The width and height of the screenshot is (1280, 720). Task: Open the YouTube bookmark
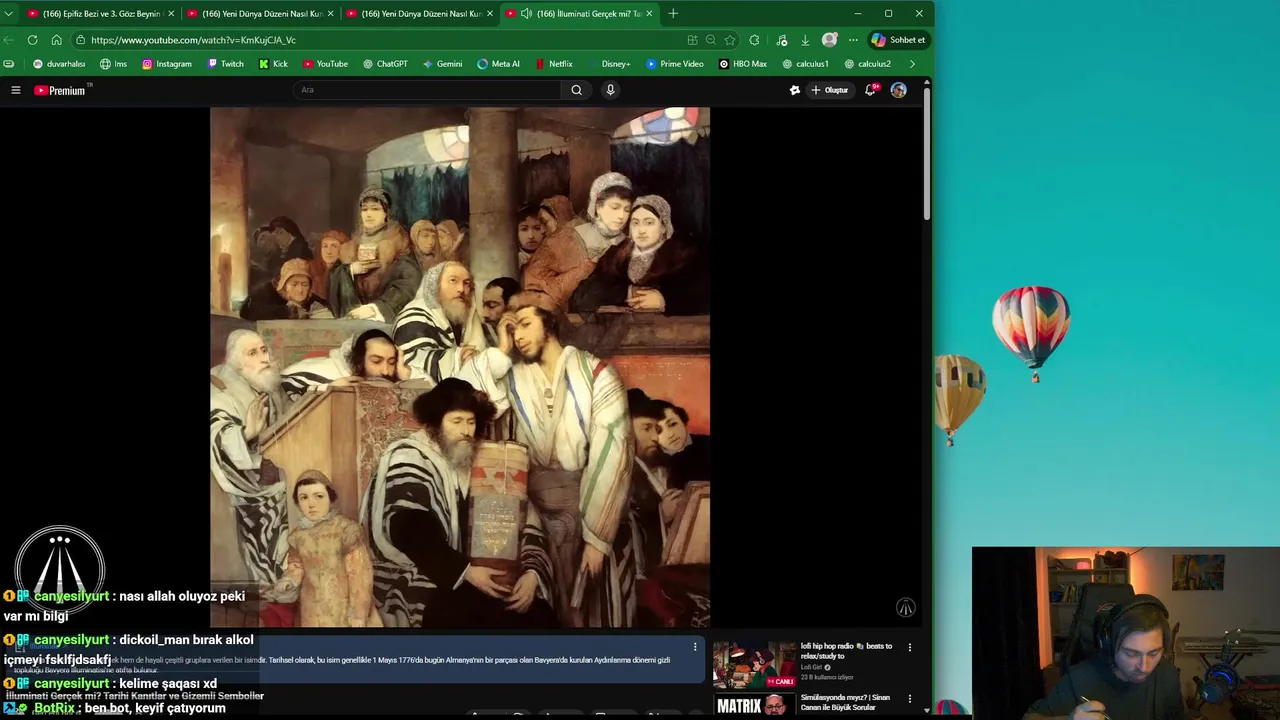325,64
